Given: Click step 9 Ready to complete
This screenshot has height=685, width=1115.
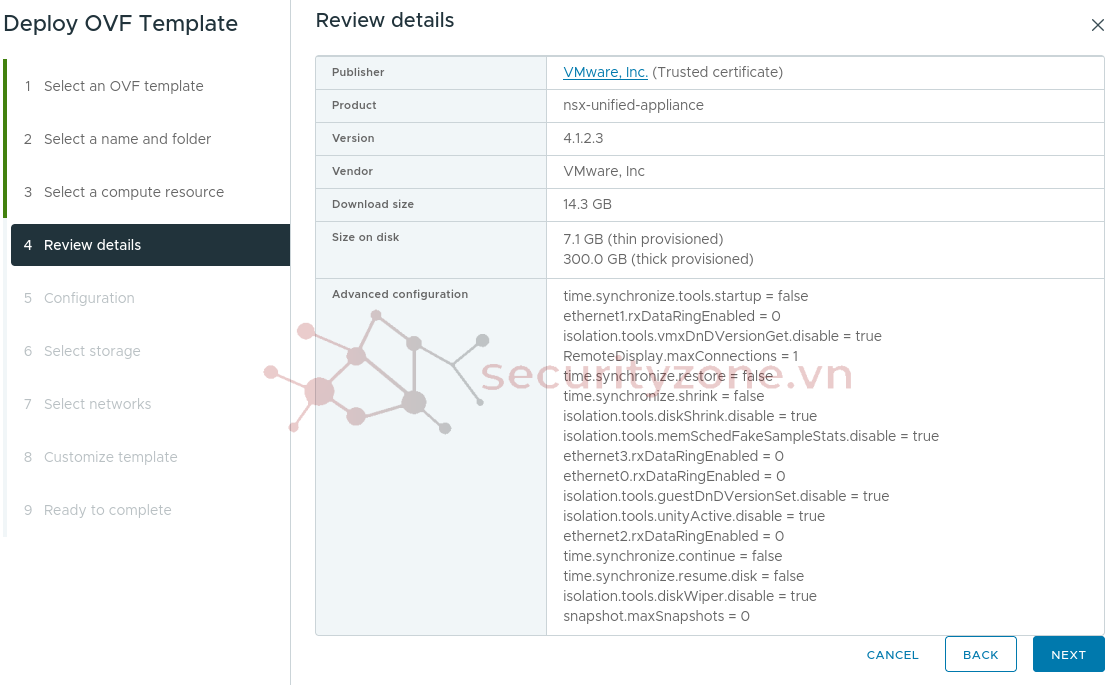Looking at the screenshot, I should [107, 510].
